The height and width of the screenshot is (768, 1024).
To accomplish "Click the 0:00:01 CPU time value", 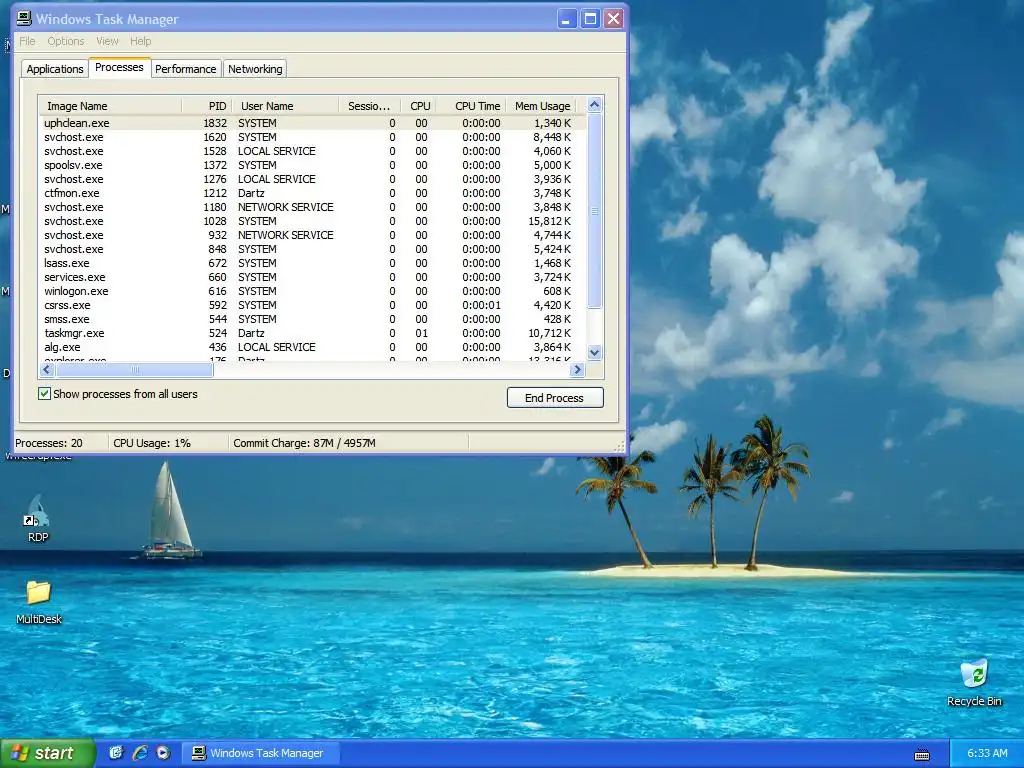I will tap(481, 306).
